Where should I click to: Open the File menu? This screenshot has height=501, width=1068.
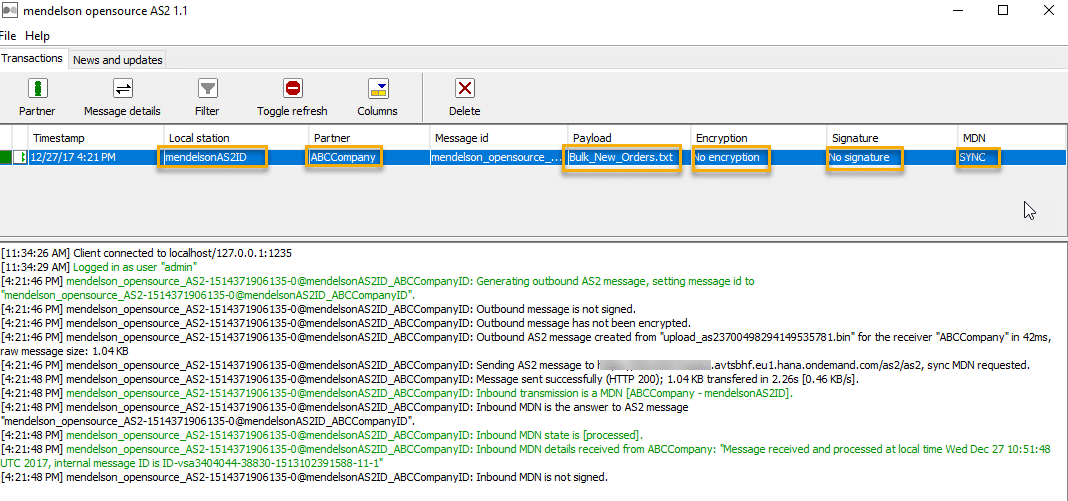pos(7,36)
